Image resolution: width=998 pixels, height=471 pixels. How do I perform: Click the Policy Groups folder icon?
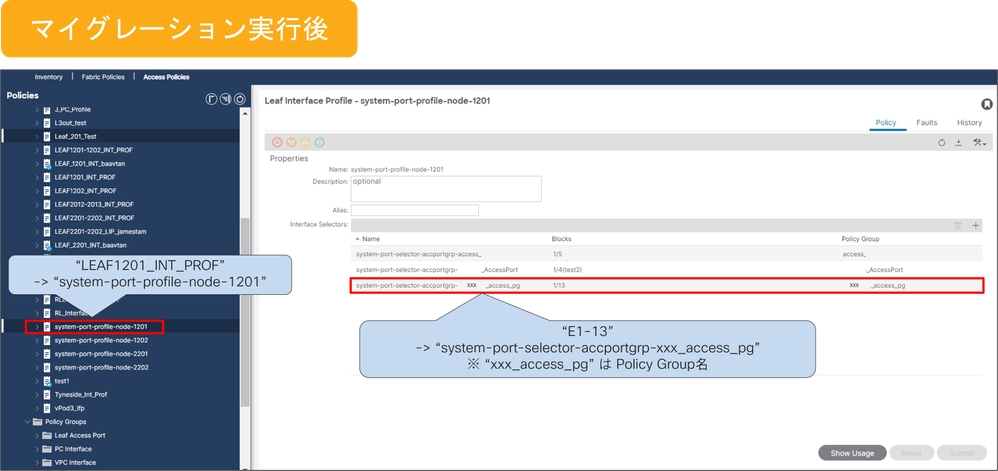pyautogui.click(x=37, y=422)
